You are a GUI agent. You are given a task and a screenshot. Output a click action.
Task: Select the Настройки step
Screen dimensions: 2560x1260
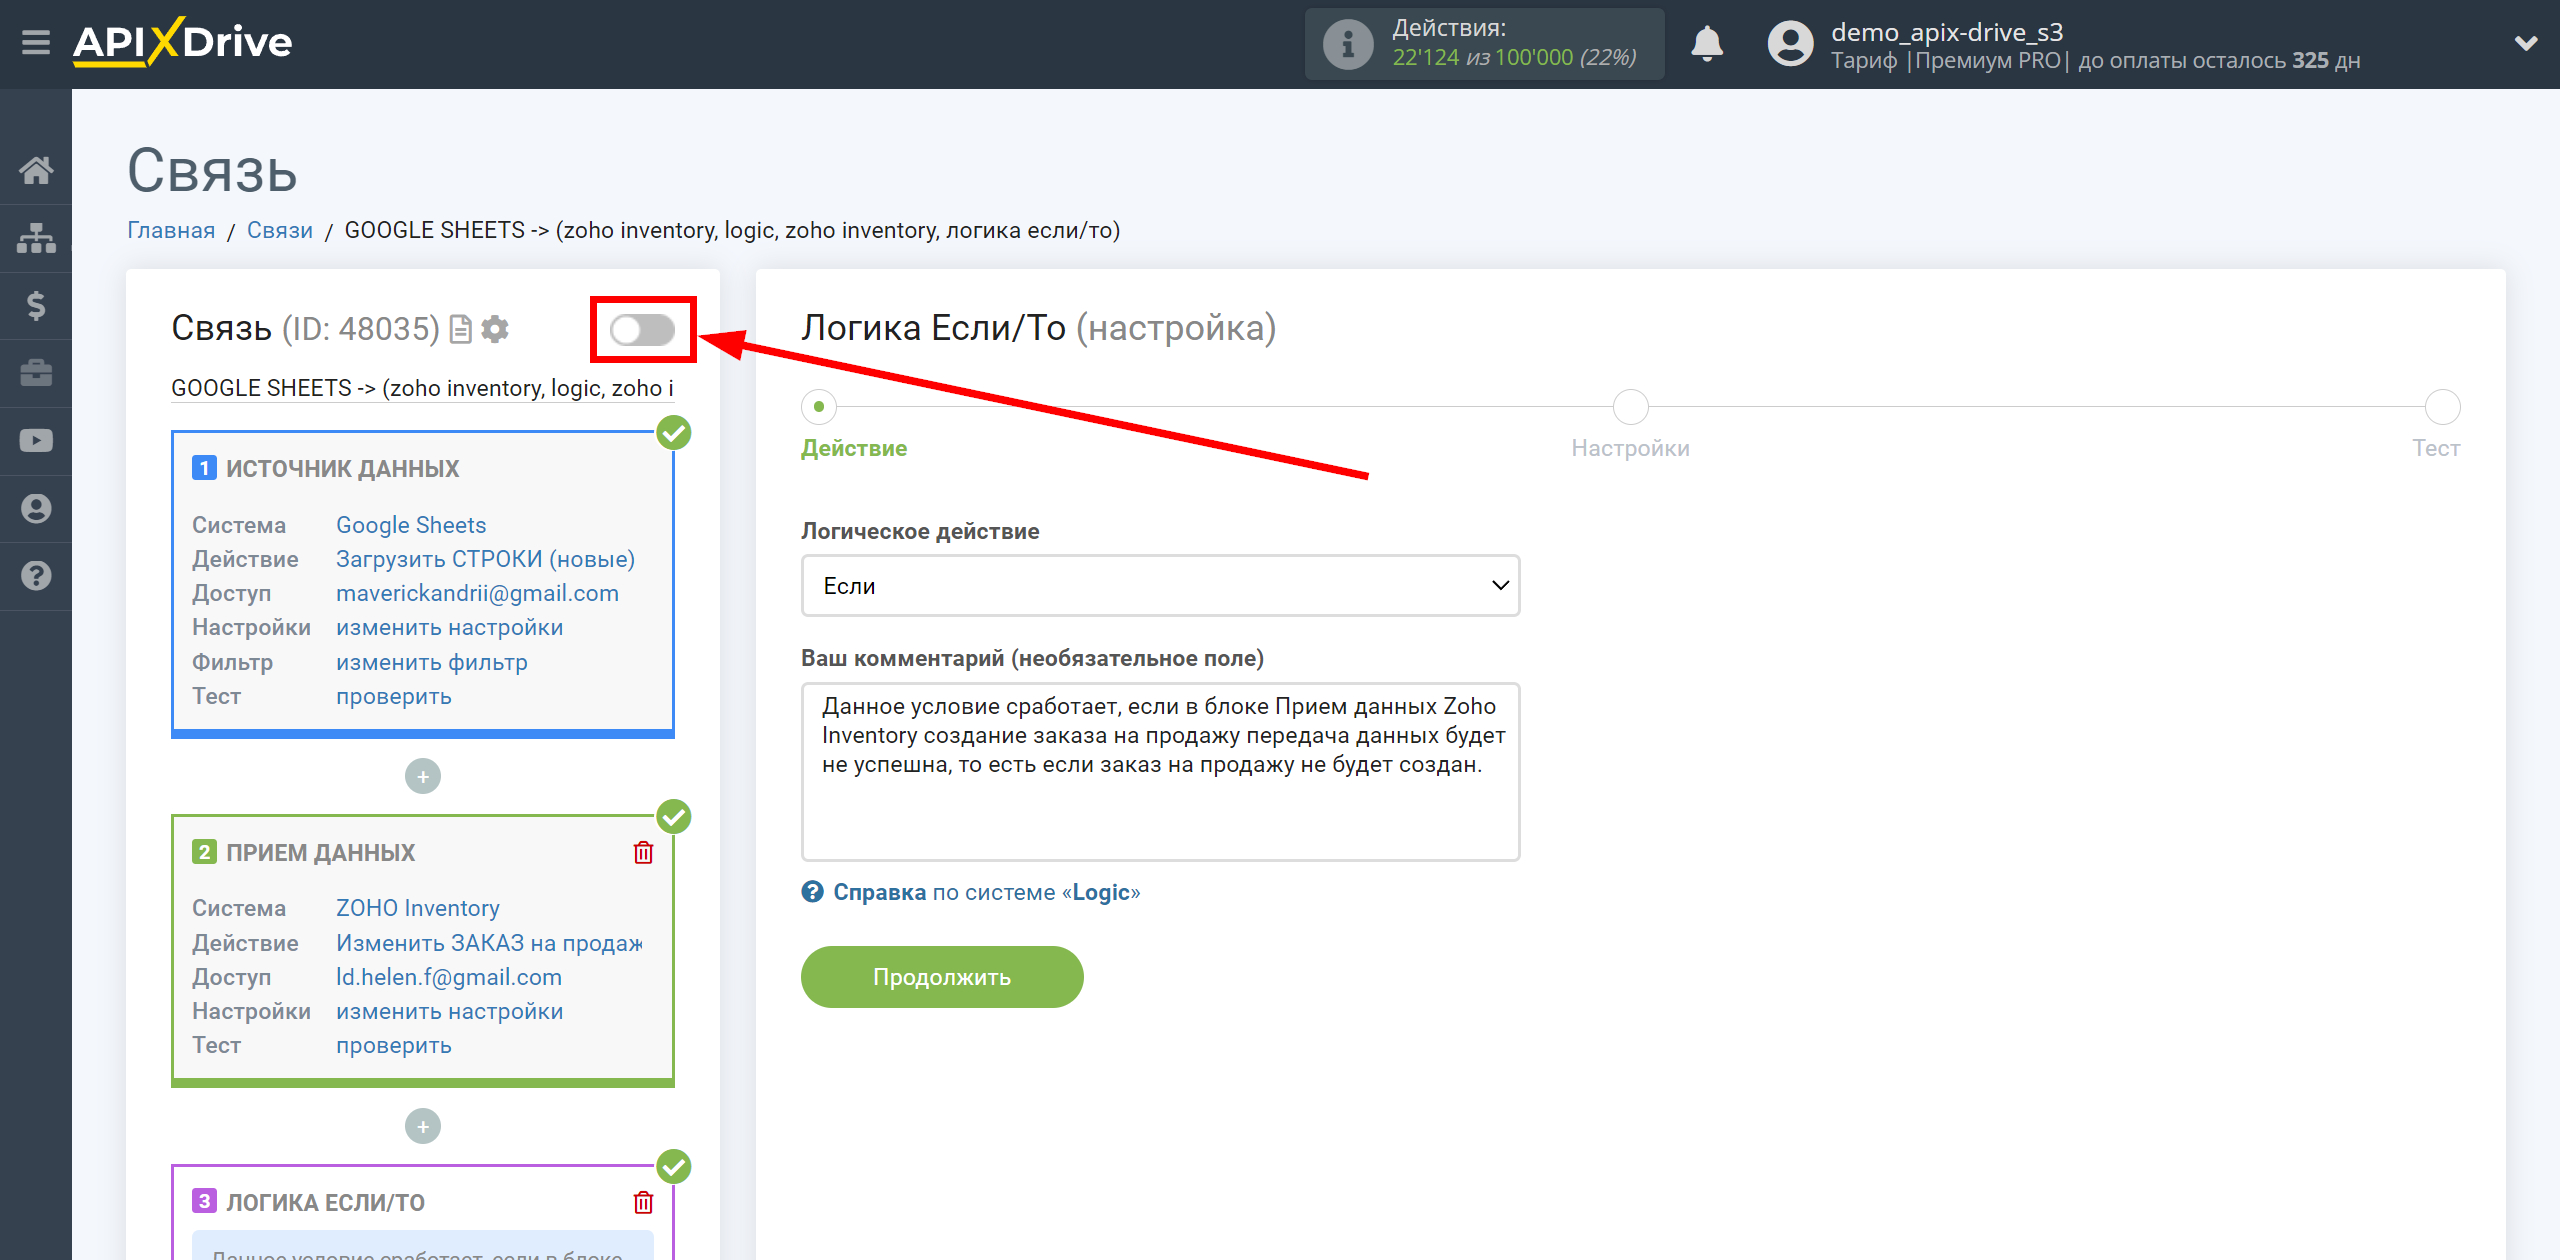[1630, 407]
